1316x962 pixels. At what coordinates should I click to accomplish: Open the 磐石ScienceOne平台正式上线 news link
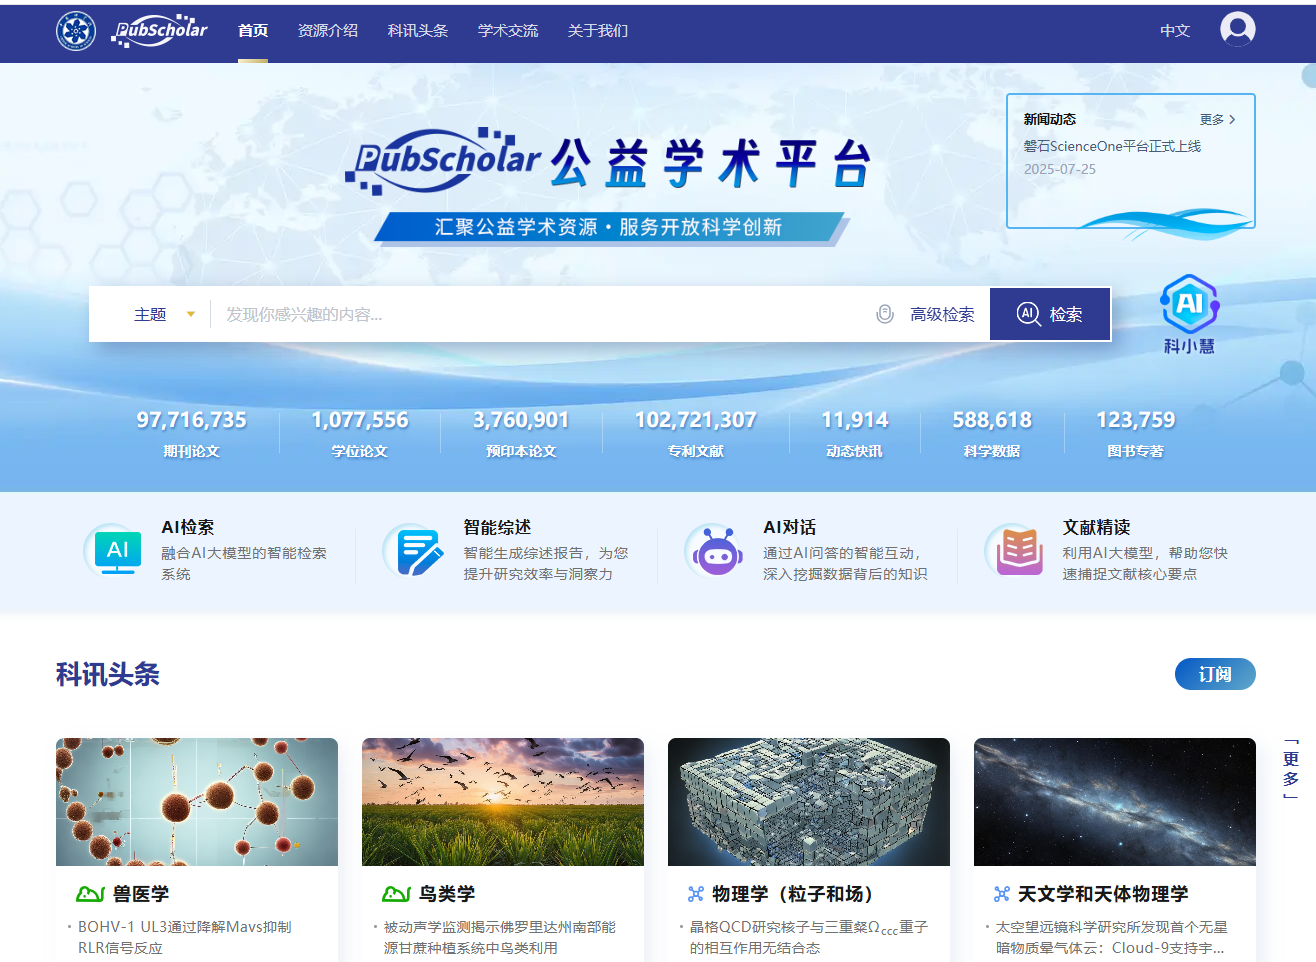coord(1111,146)
